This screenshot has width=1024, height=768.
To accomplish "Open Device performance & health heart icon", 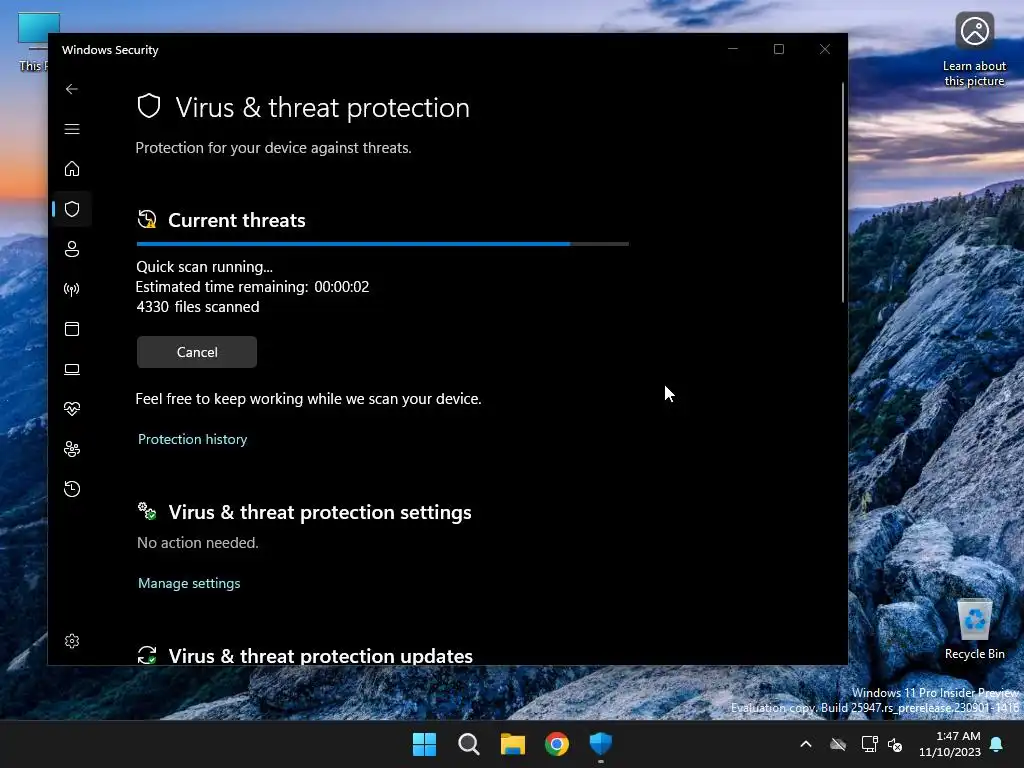I will 72,409.
